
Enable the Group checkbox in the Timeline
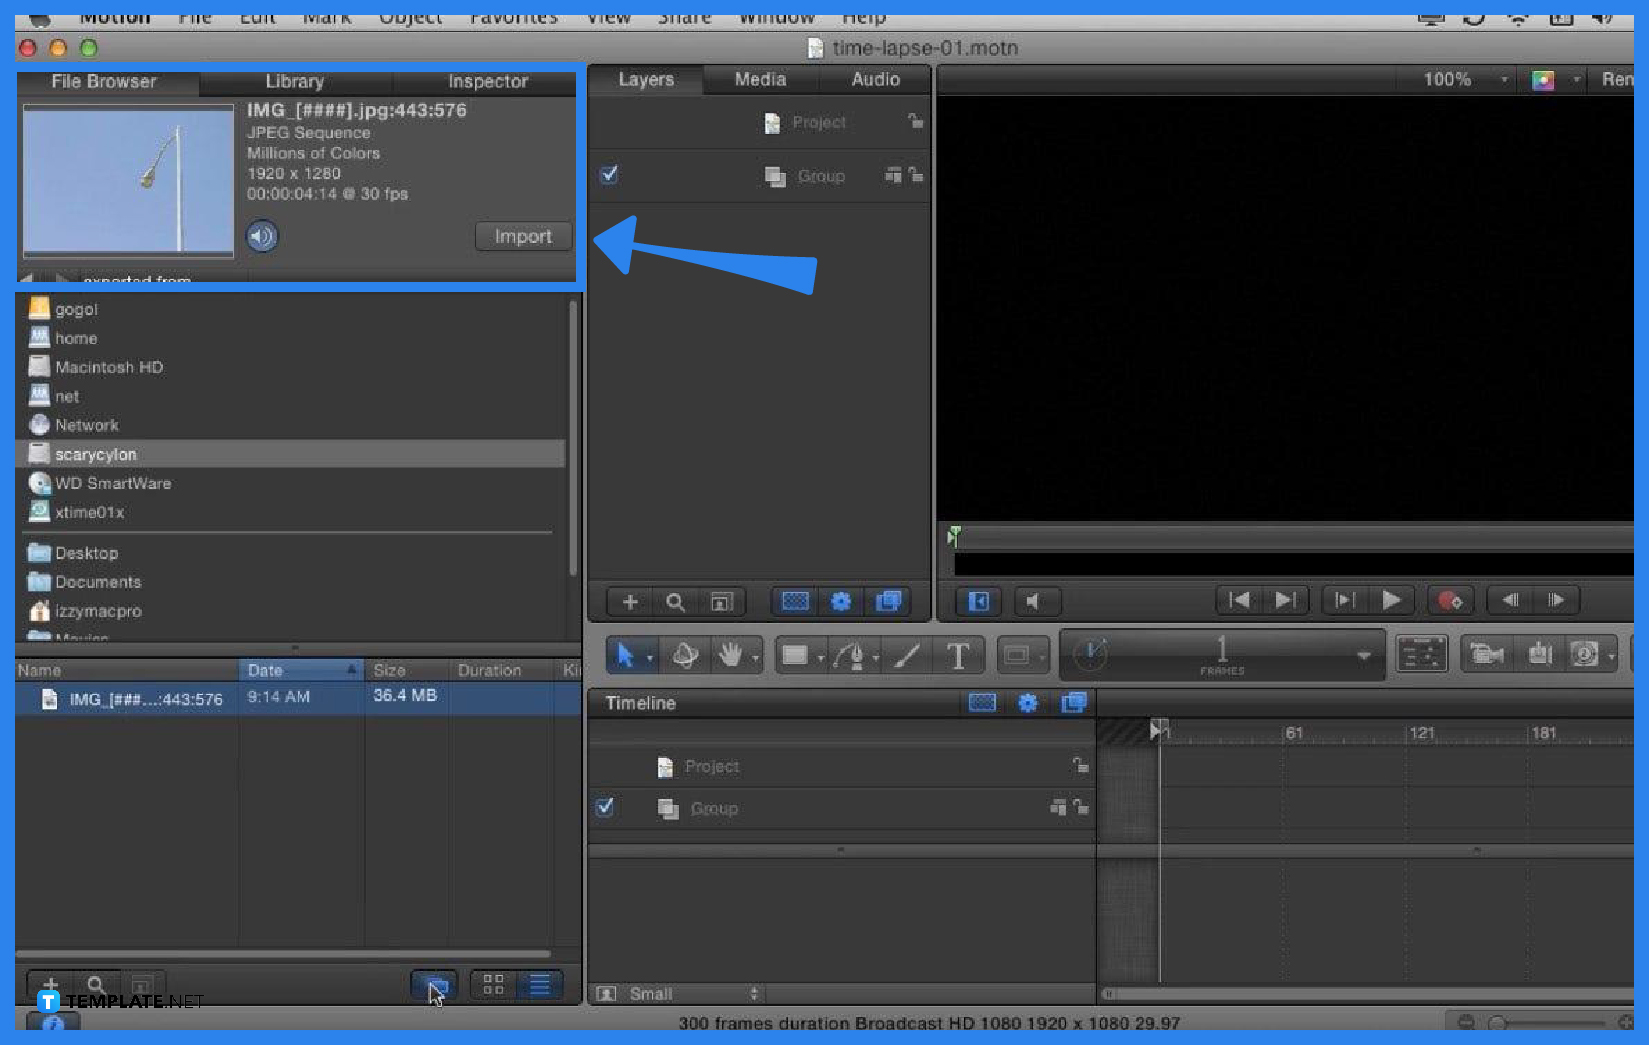[605, 807]
